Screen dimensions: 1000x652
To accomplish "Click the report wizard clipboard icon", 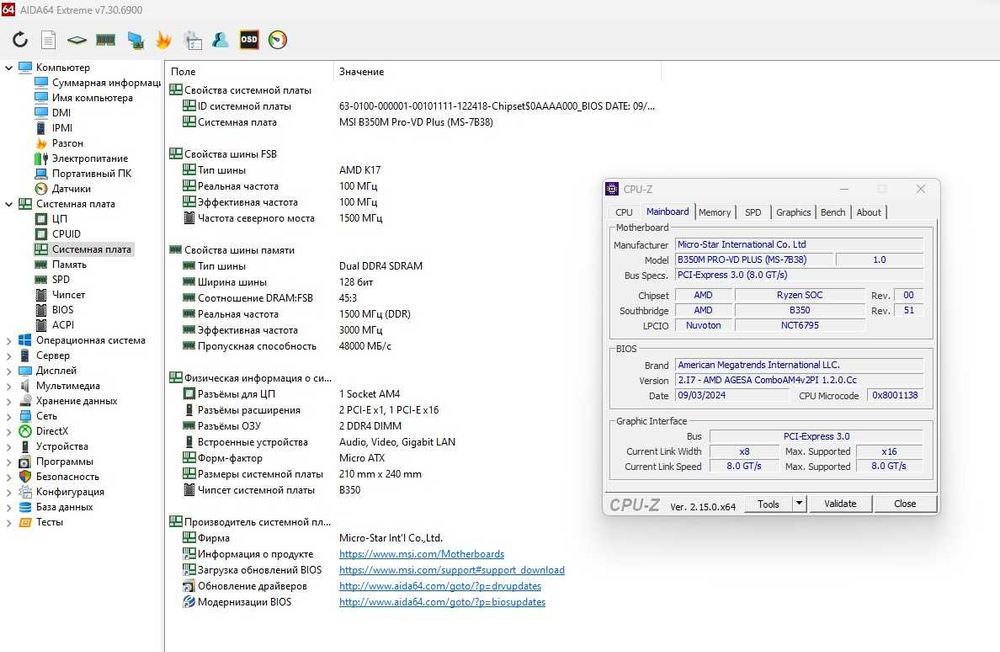I will pos(192,40).
